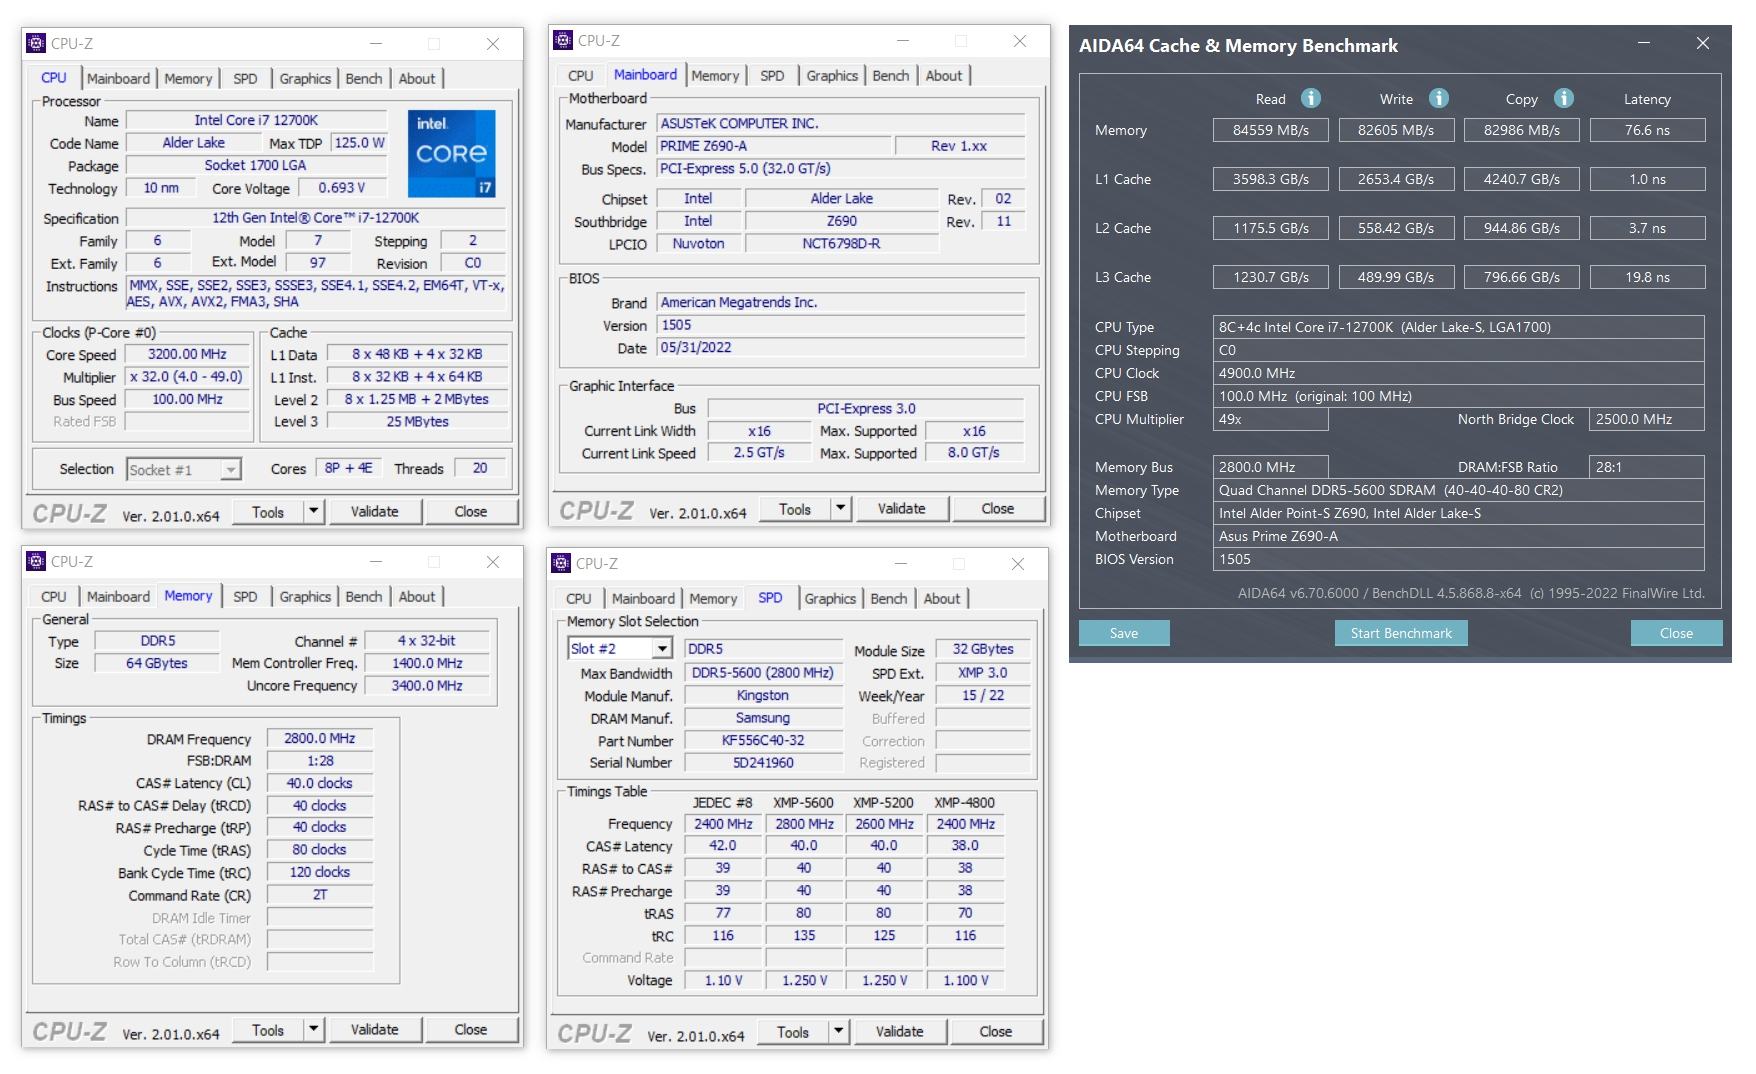Screen dimensions: 1756x1074
Task: Click the Southbridge Z690 value
Action: [x=841, y=221]
